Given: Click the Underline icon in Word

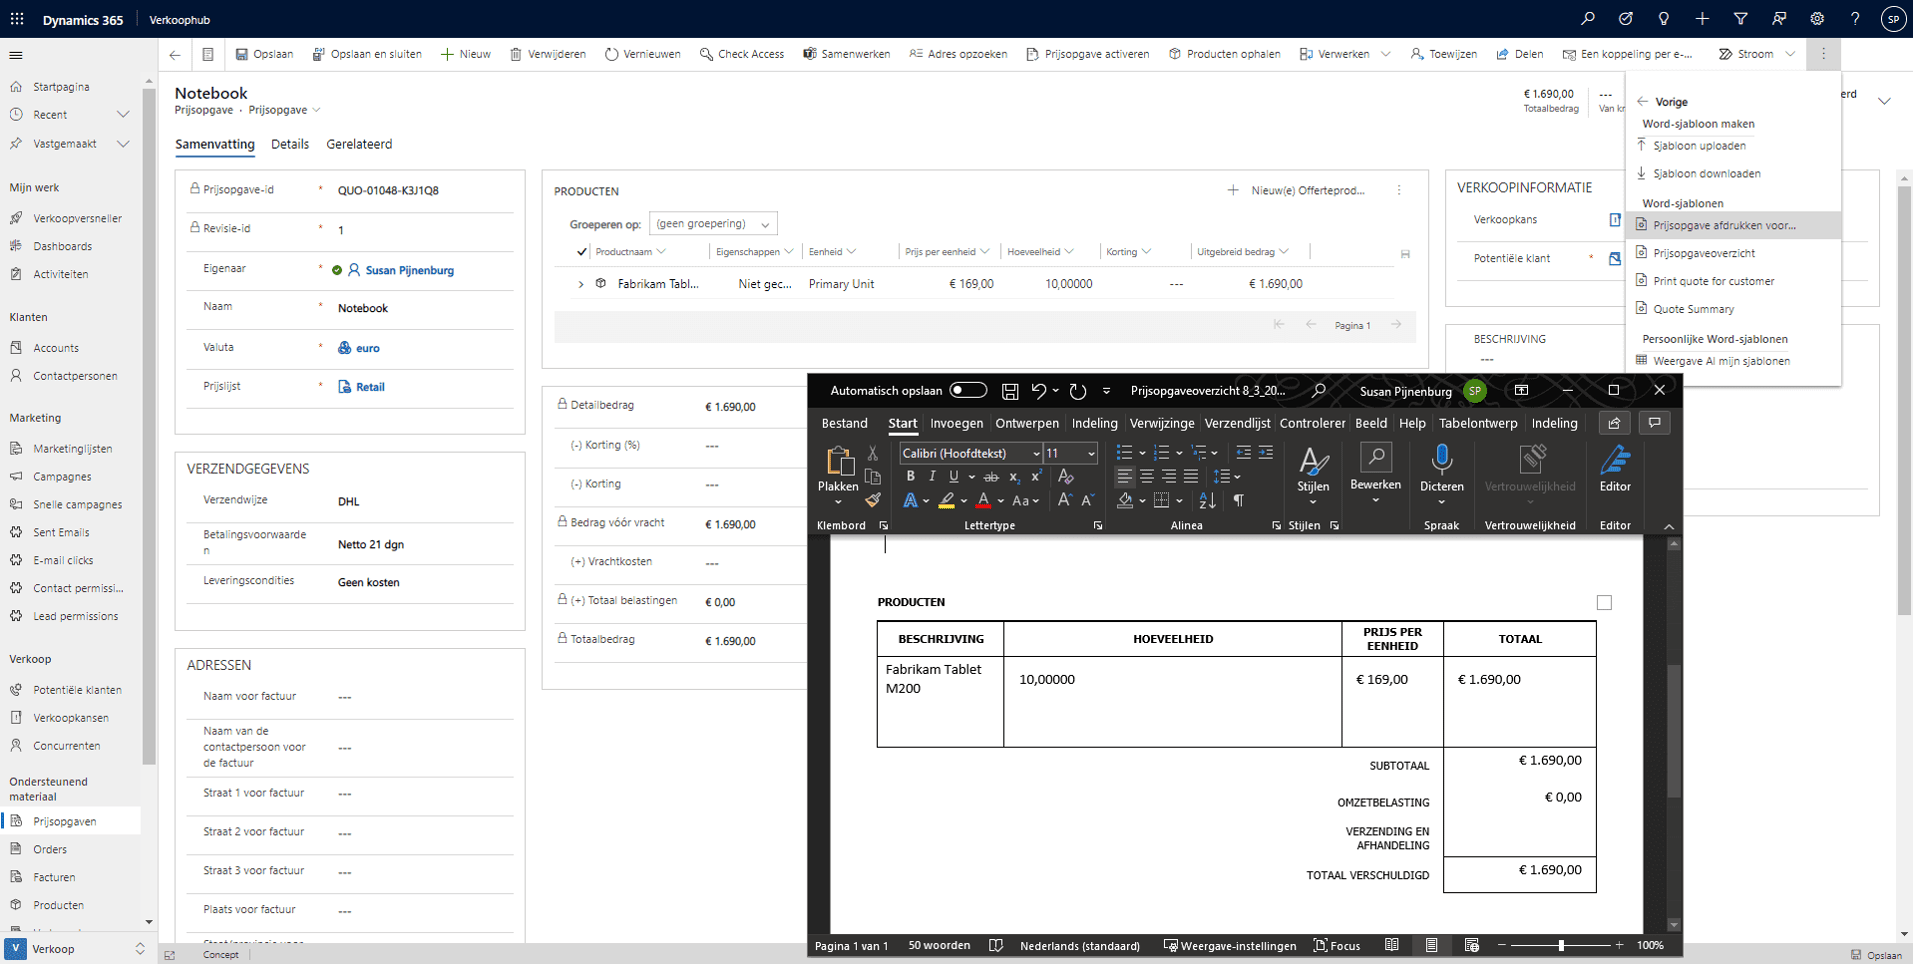Looking at the screenshot, I should pyautogui.click(x=953, y=477).
